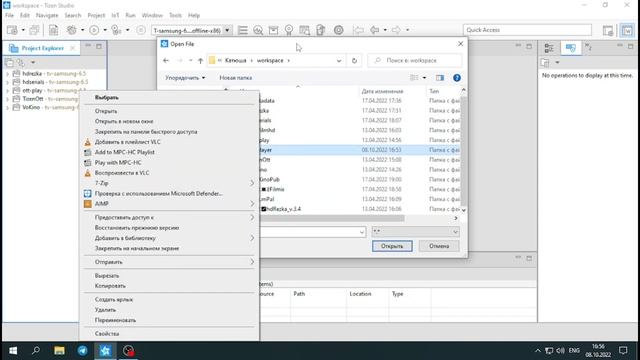
Task: Click the refresh icon in Open File dialog
Action: [354, 60]
